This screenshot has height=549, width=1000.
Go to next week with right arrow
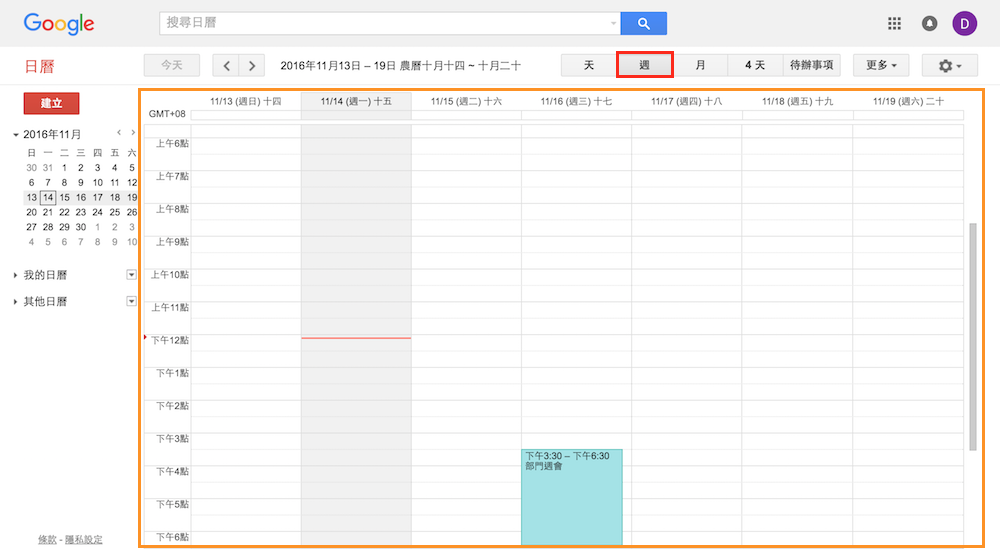click(x=252, y=66)
